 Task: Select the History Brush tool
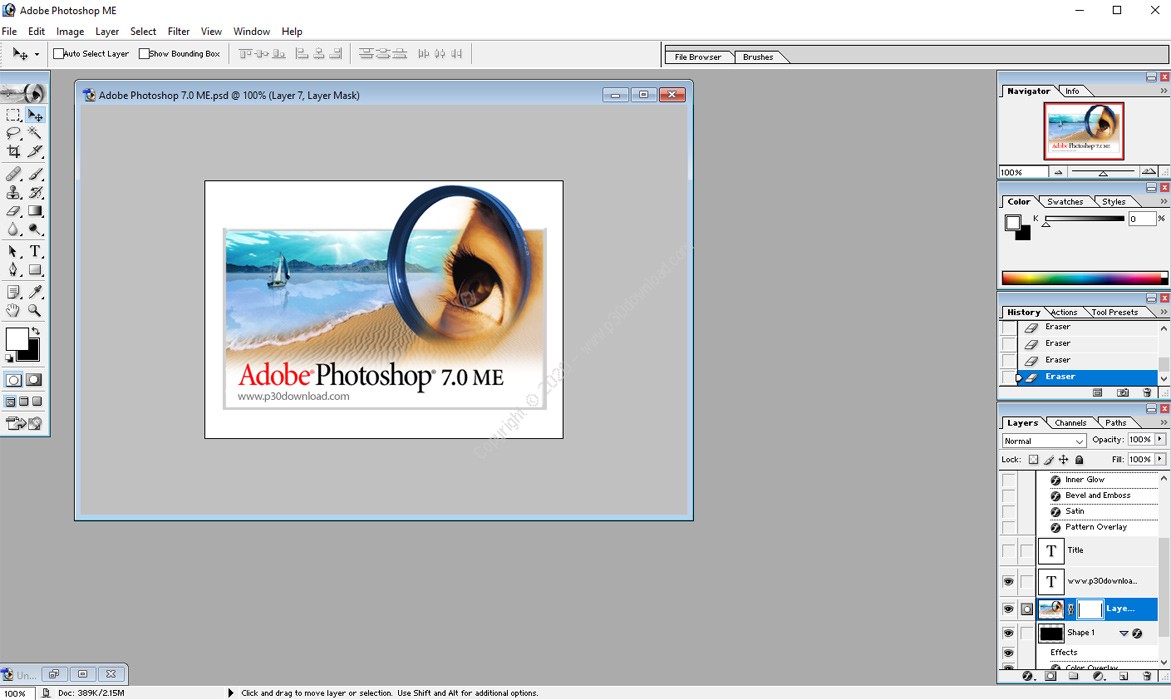tap(35, 193)
